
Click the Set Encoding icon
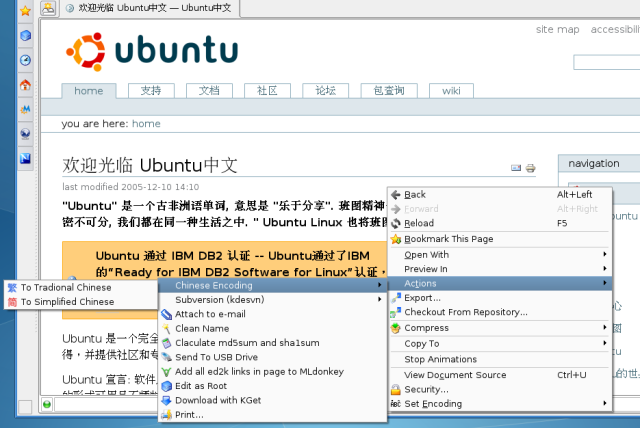(x=396, y=404)
